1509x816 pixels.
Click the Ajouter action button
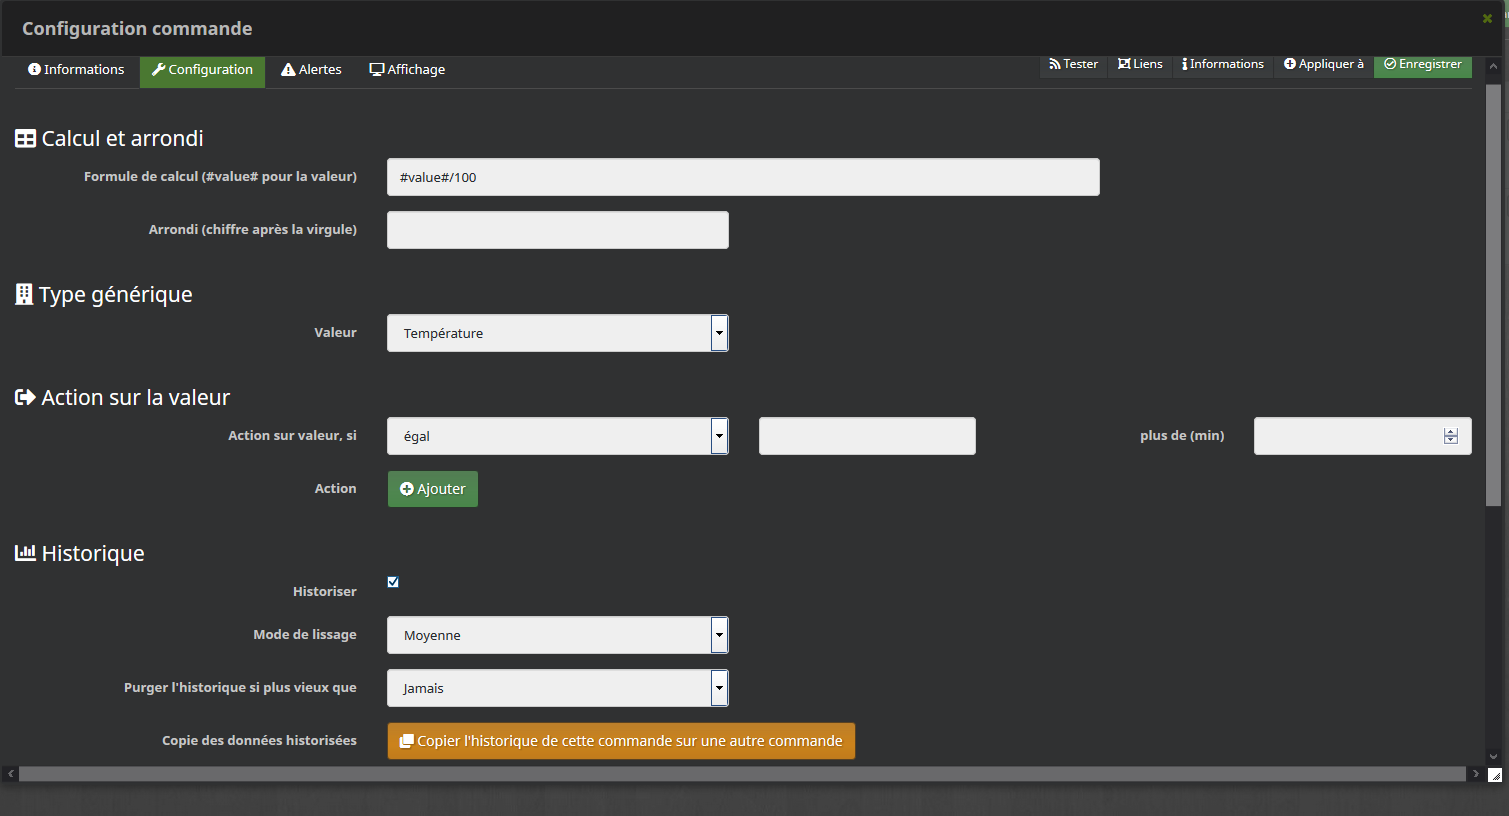[x=432, y=489]
